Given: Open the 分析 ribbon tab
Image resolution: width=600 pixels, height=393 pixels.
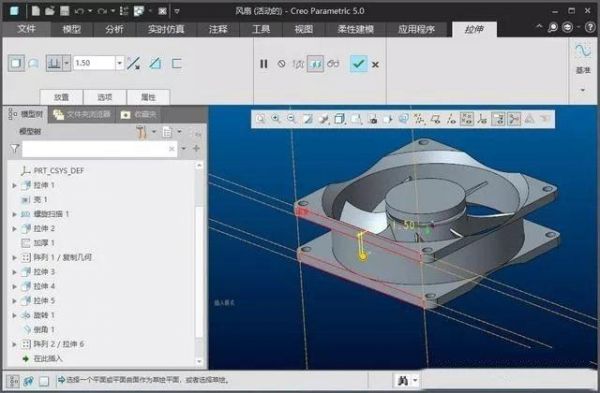Looking at the screenshot, I should coord(114,29).
